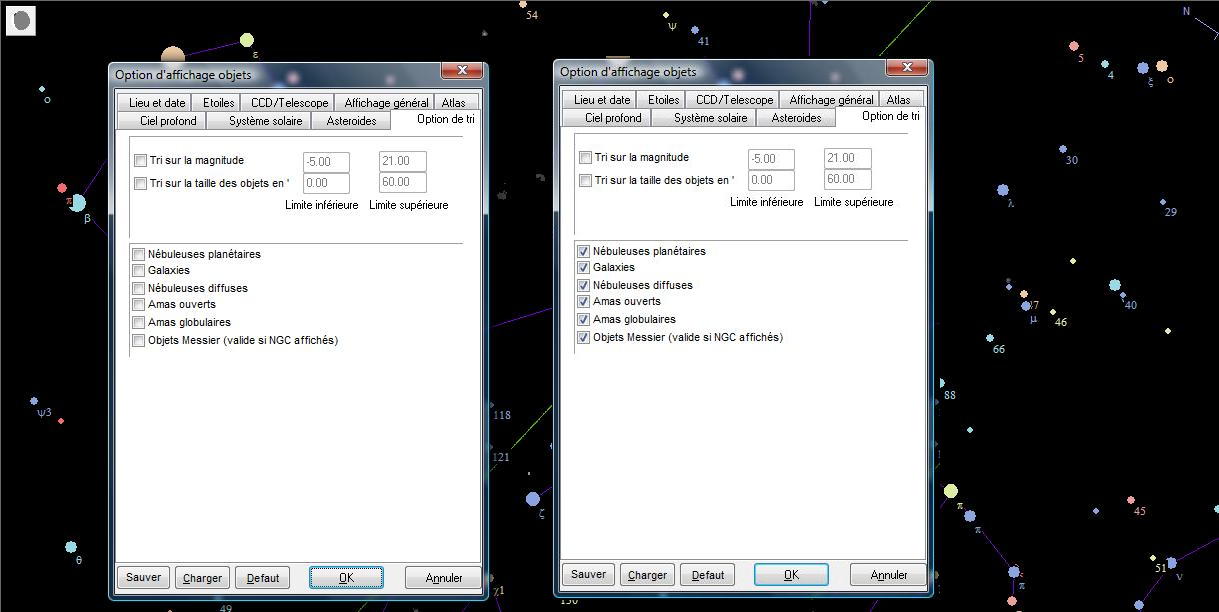Screen dimensions: 1219x612
Task: Tick the unchecked Amas globulaires checkbox
Action: pos(139,323)
